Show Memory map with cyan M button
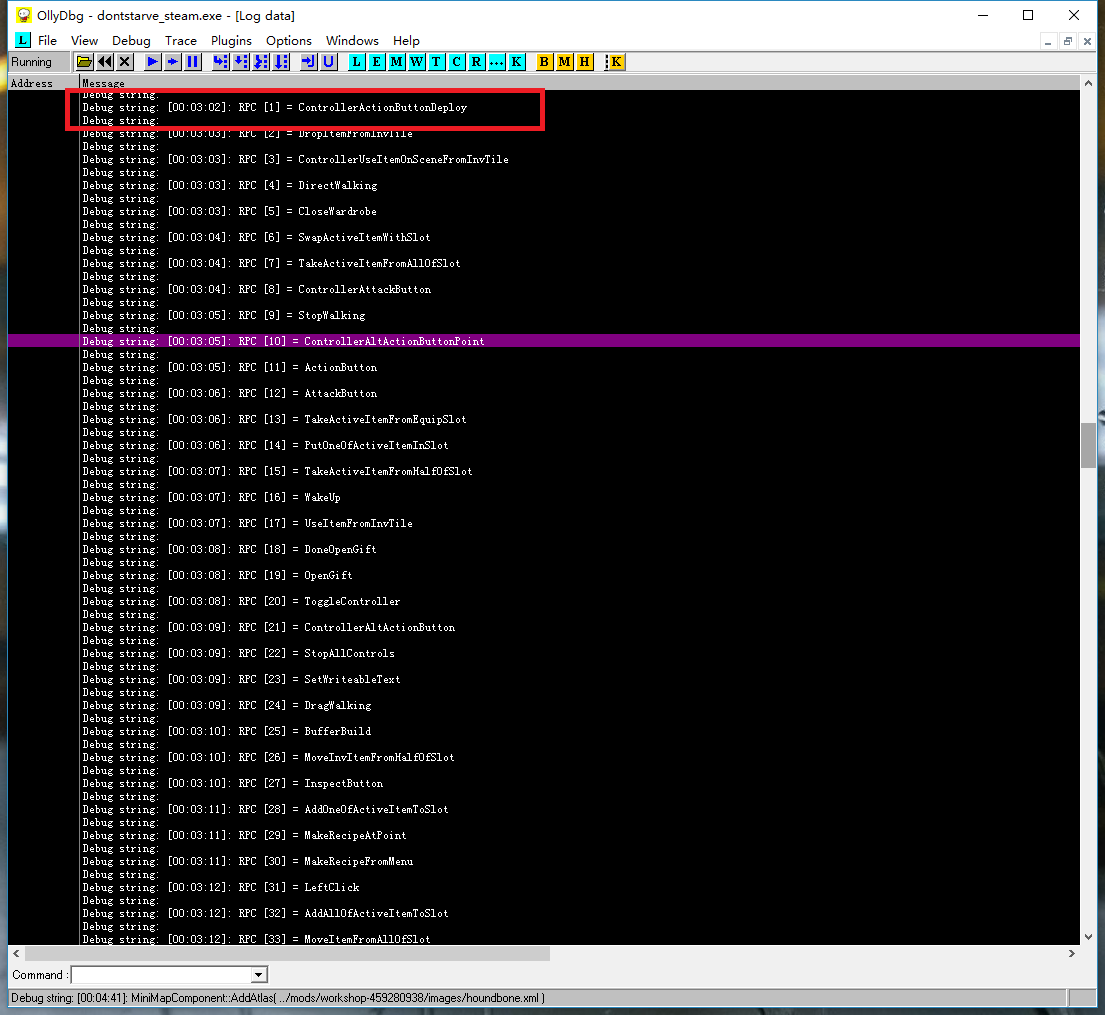This screenshot has height=1015, width=1105. coord(397,62)
